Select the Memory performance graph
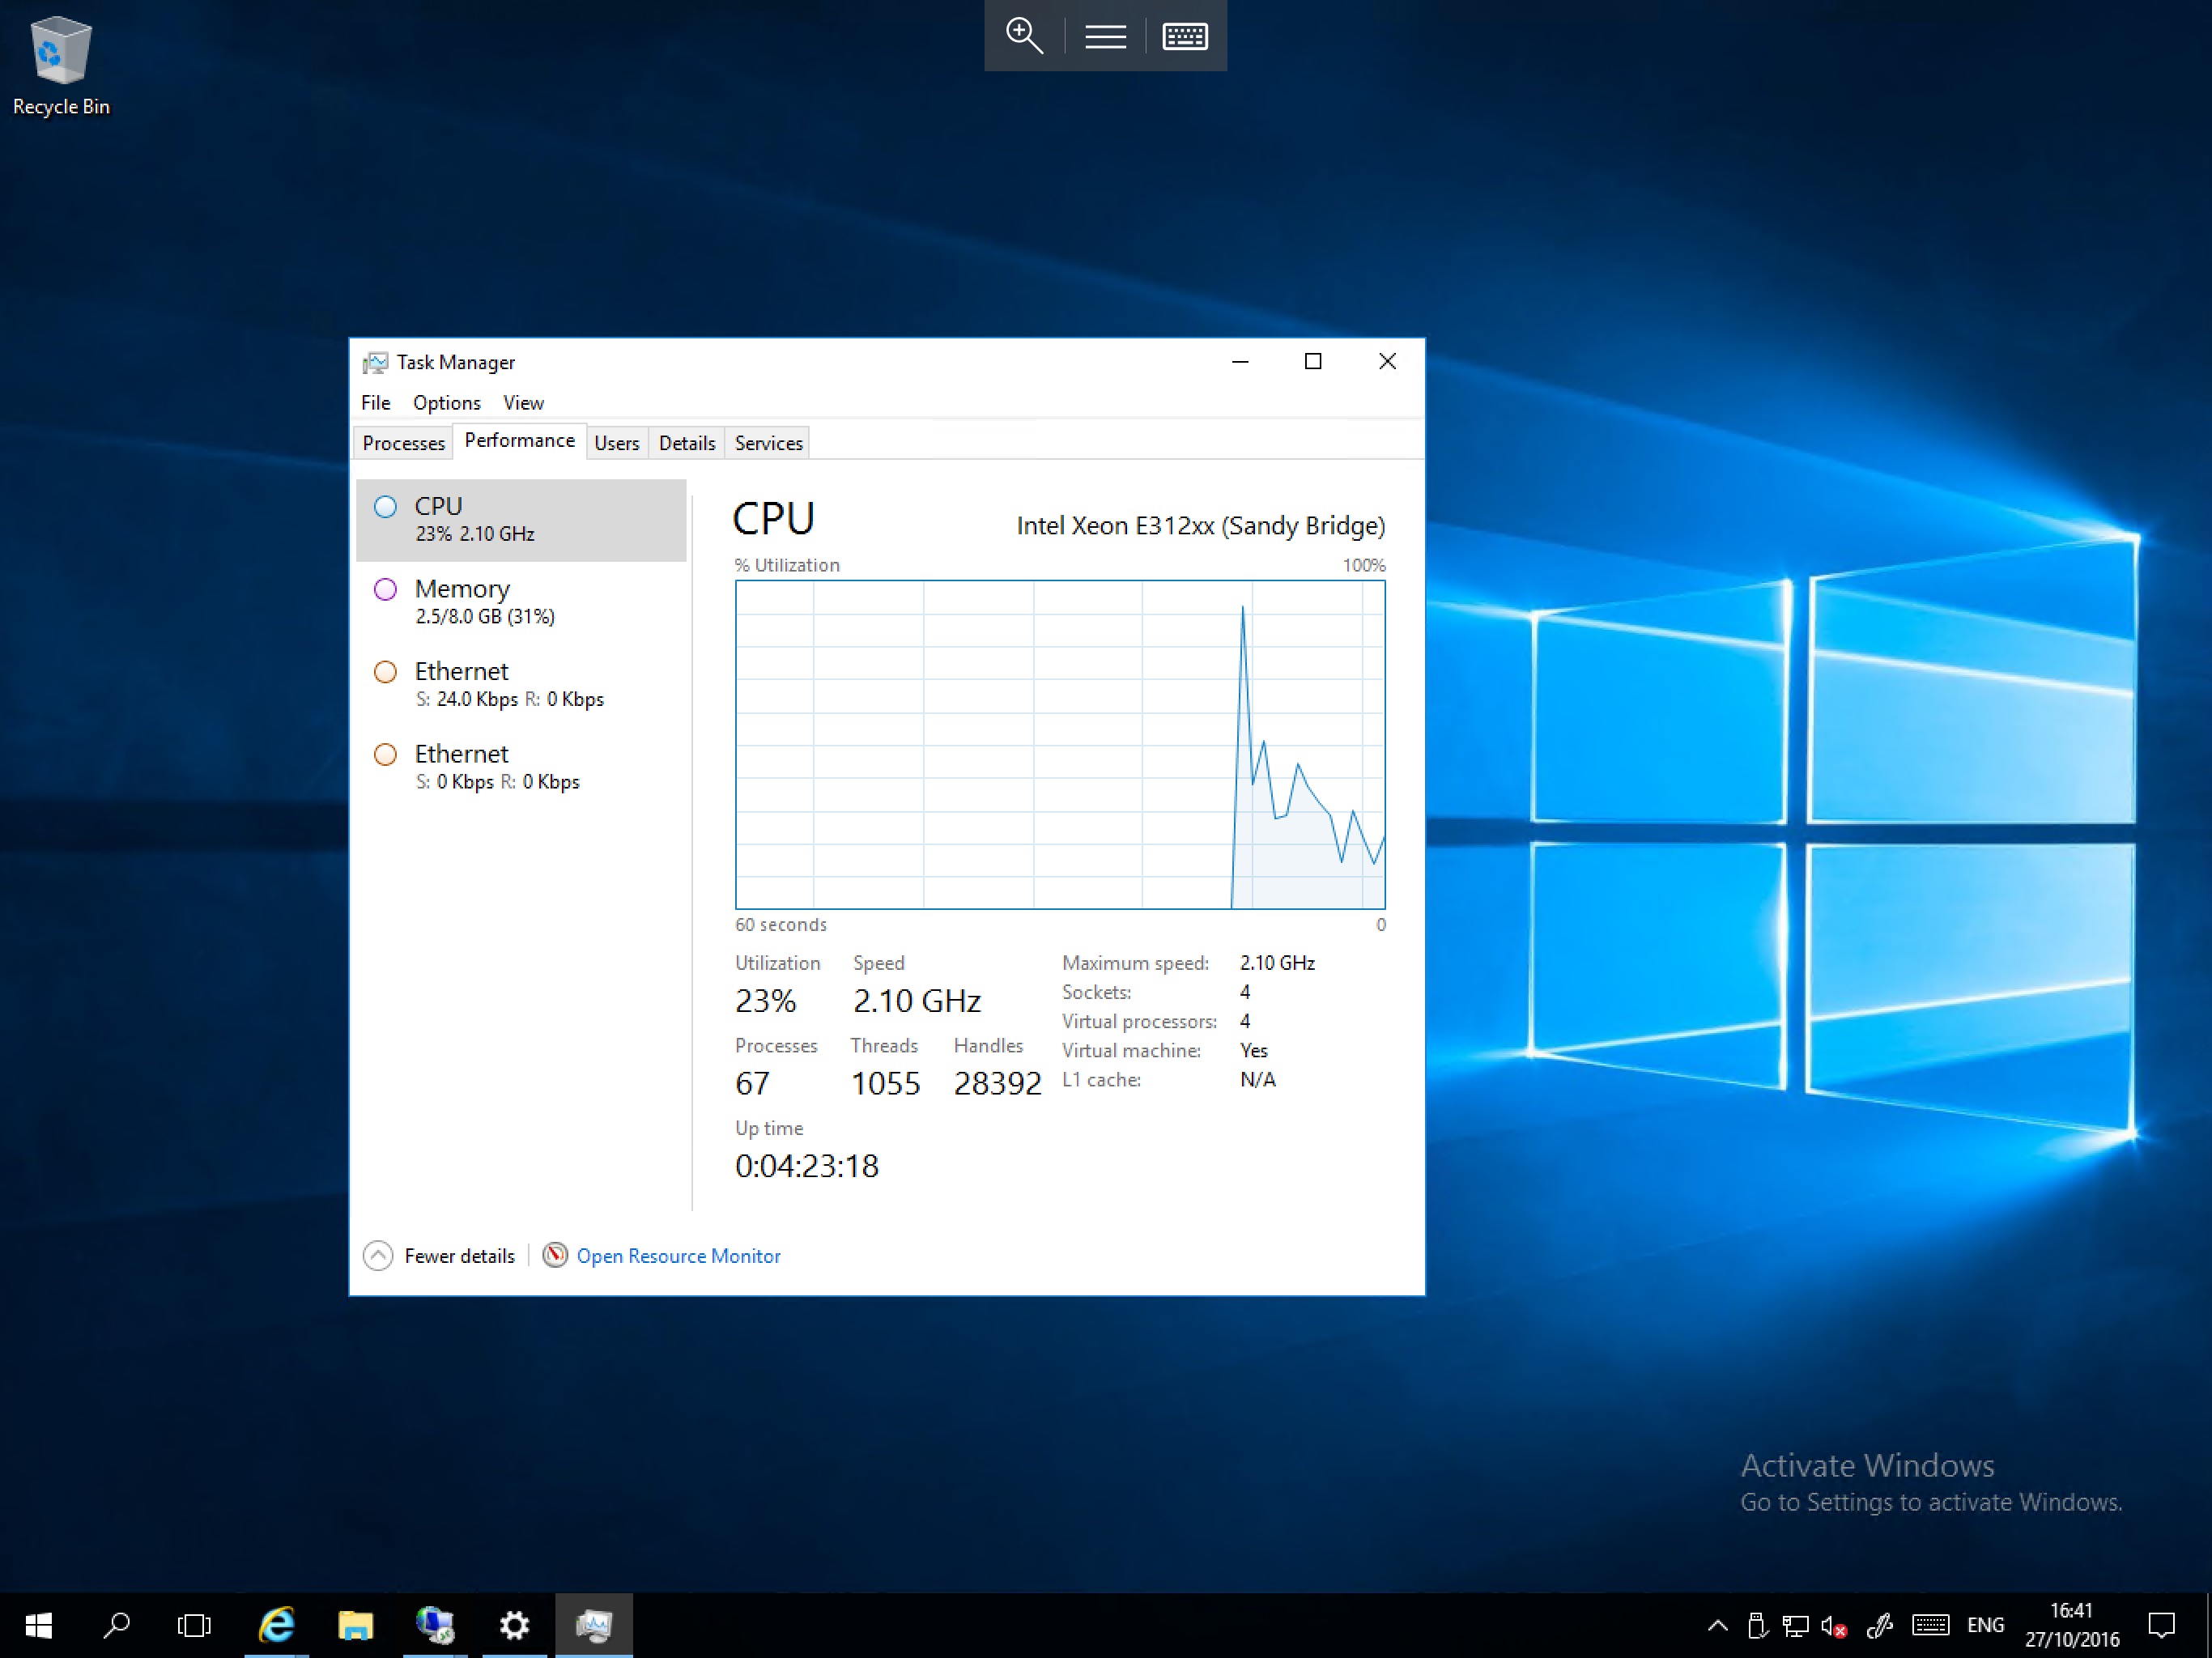 pos(521,600)
